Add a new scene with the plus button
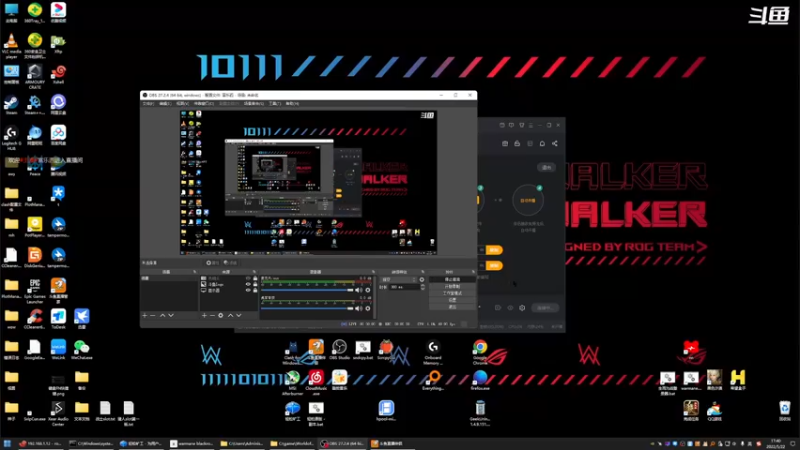 coord(145,315)
